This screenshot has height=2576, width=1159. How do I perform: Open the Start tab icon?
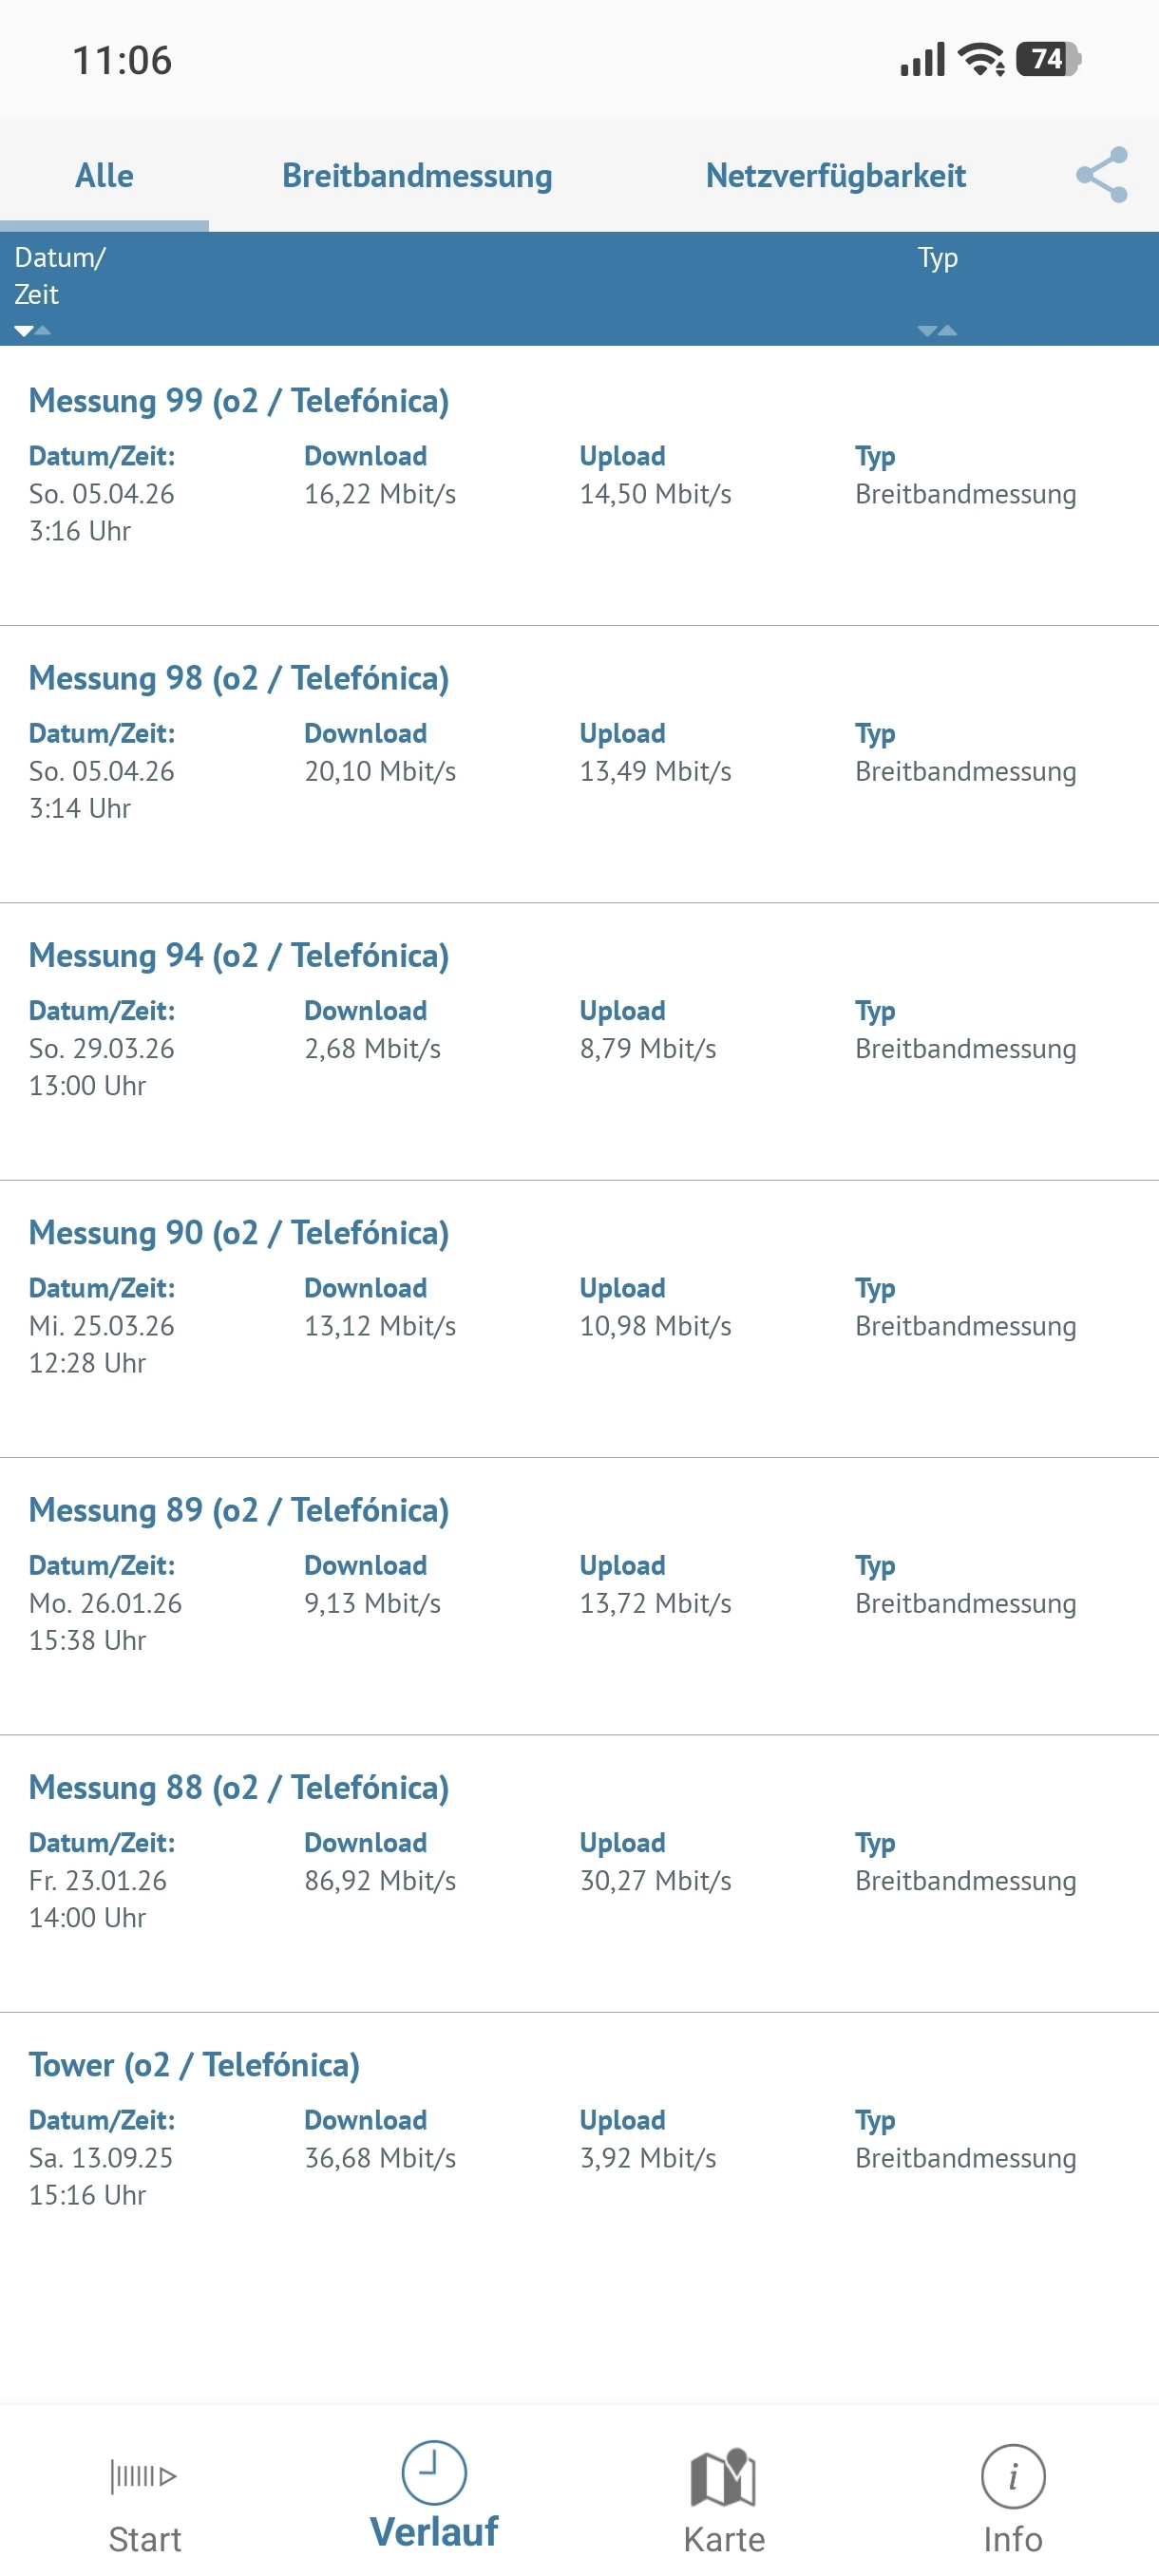click(x=143, y=2476)
